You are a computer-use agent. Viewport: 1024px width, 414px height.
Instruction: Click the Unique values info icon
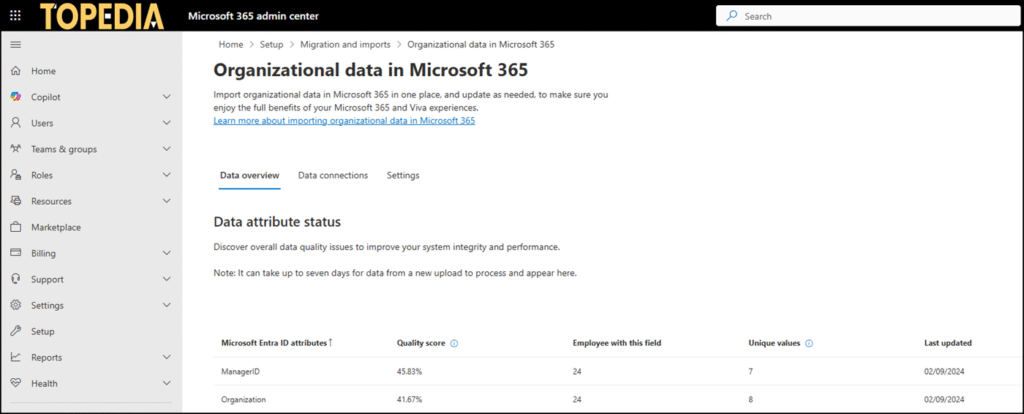pyautogui.click(x=809, y=343)
